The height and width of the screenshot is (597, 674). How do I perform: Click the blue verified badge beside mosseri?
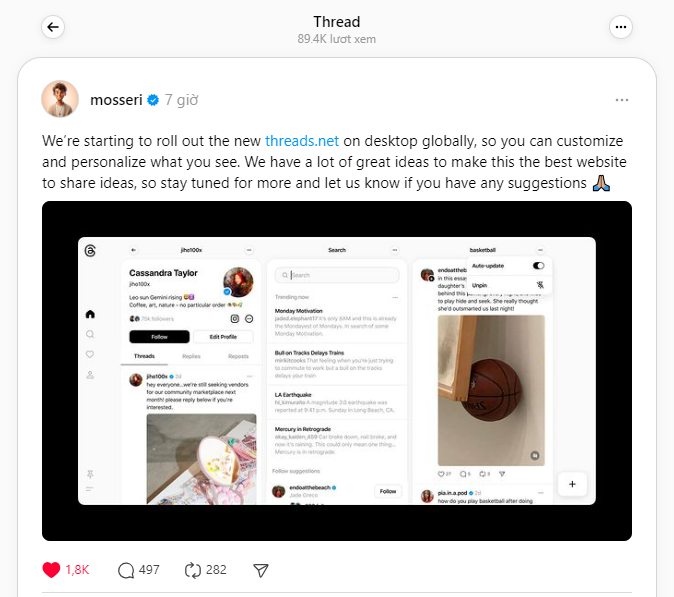click(x=153, y=100)
